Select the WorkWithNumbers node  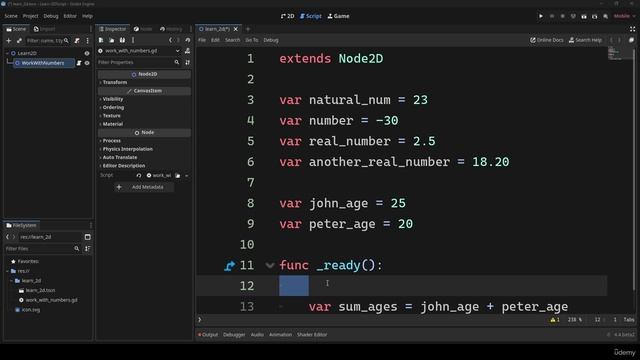pos(43,63)
